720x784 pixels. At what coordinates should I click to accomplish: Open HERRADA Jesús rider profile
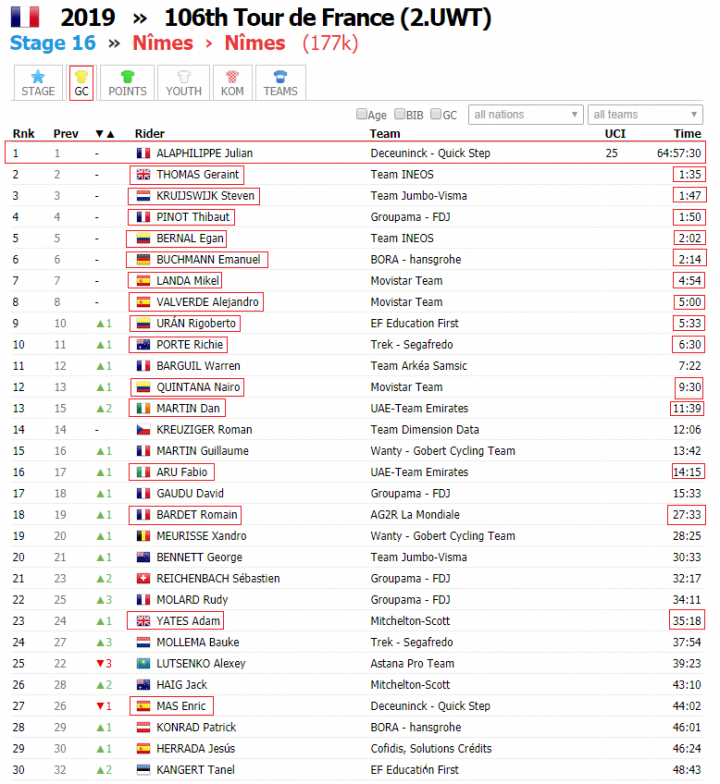pyautogui.click(x=196, y=748)
